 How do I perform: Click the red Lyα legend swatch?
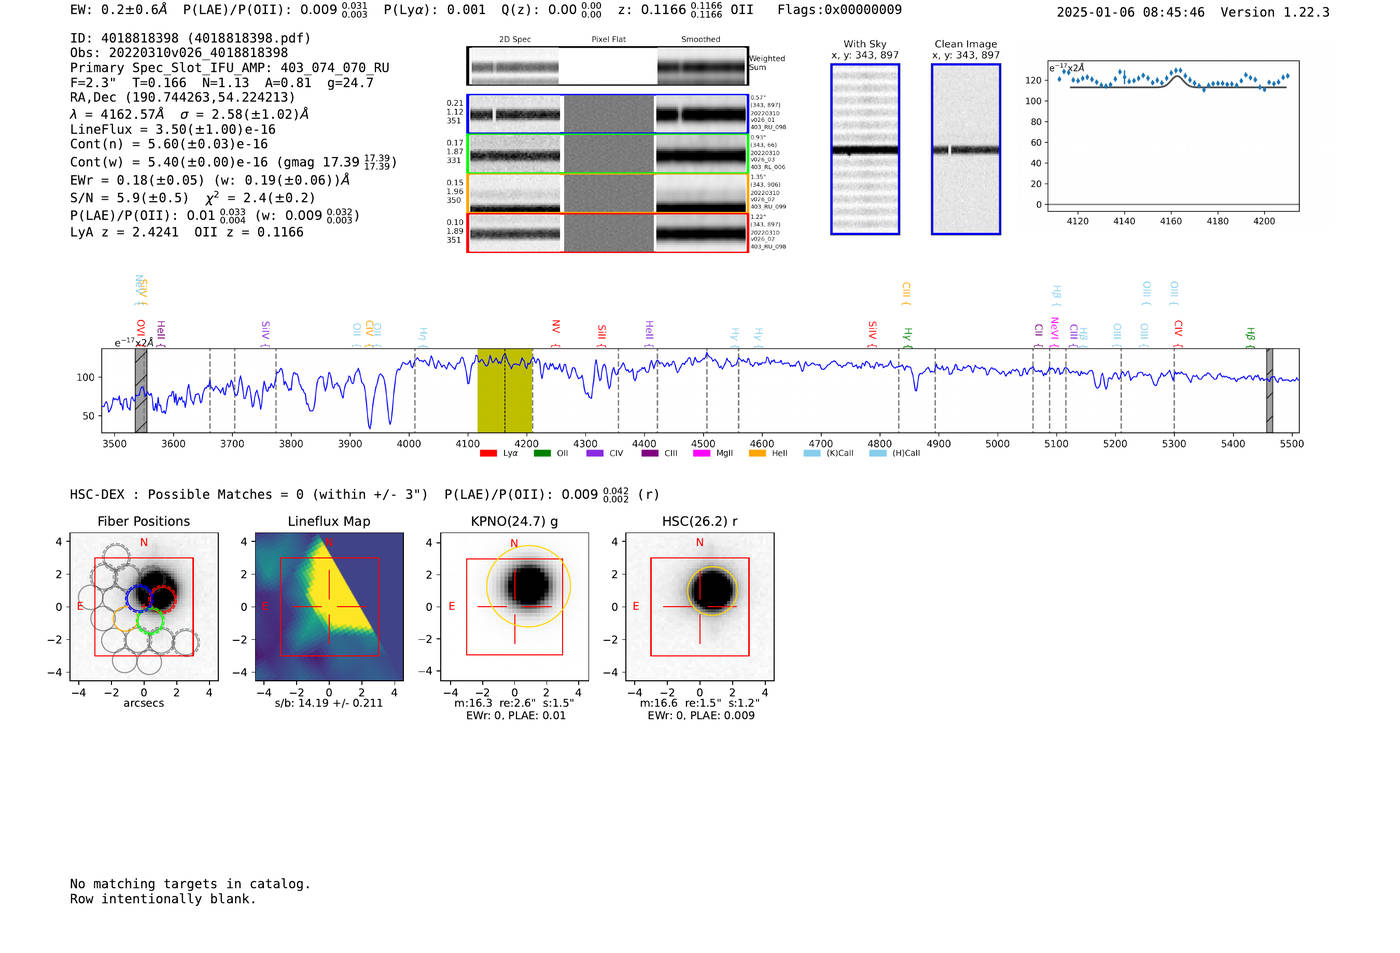488,453
